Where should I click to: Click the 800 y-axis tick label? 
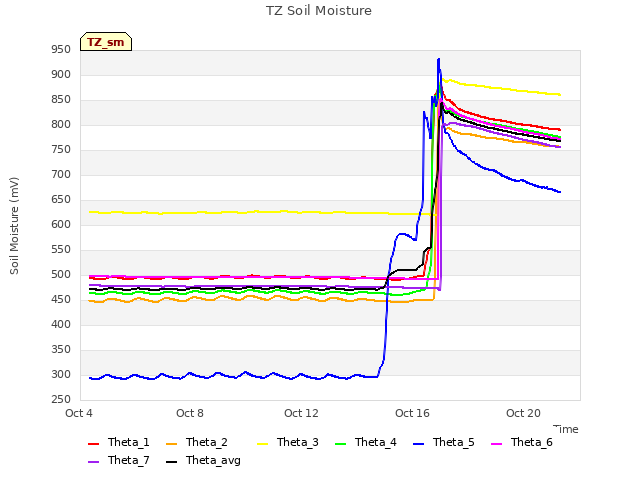[61, 125]
